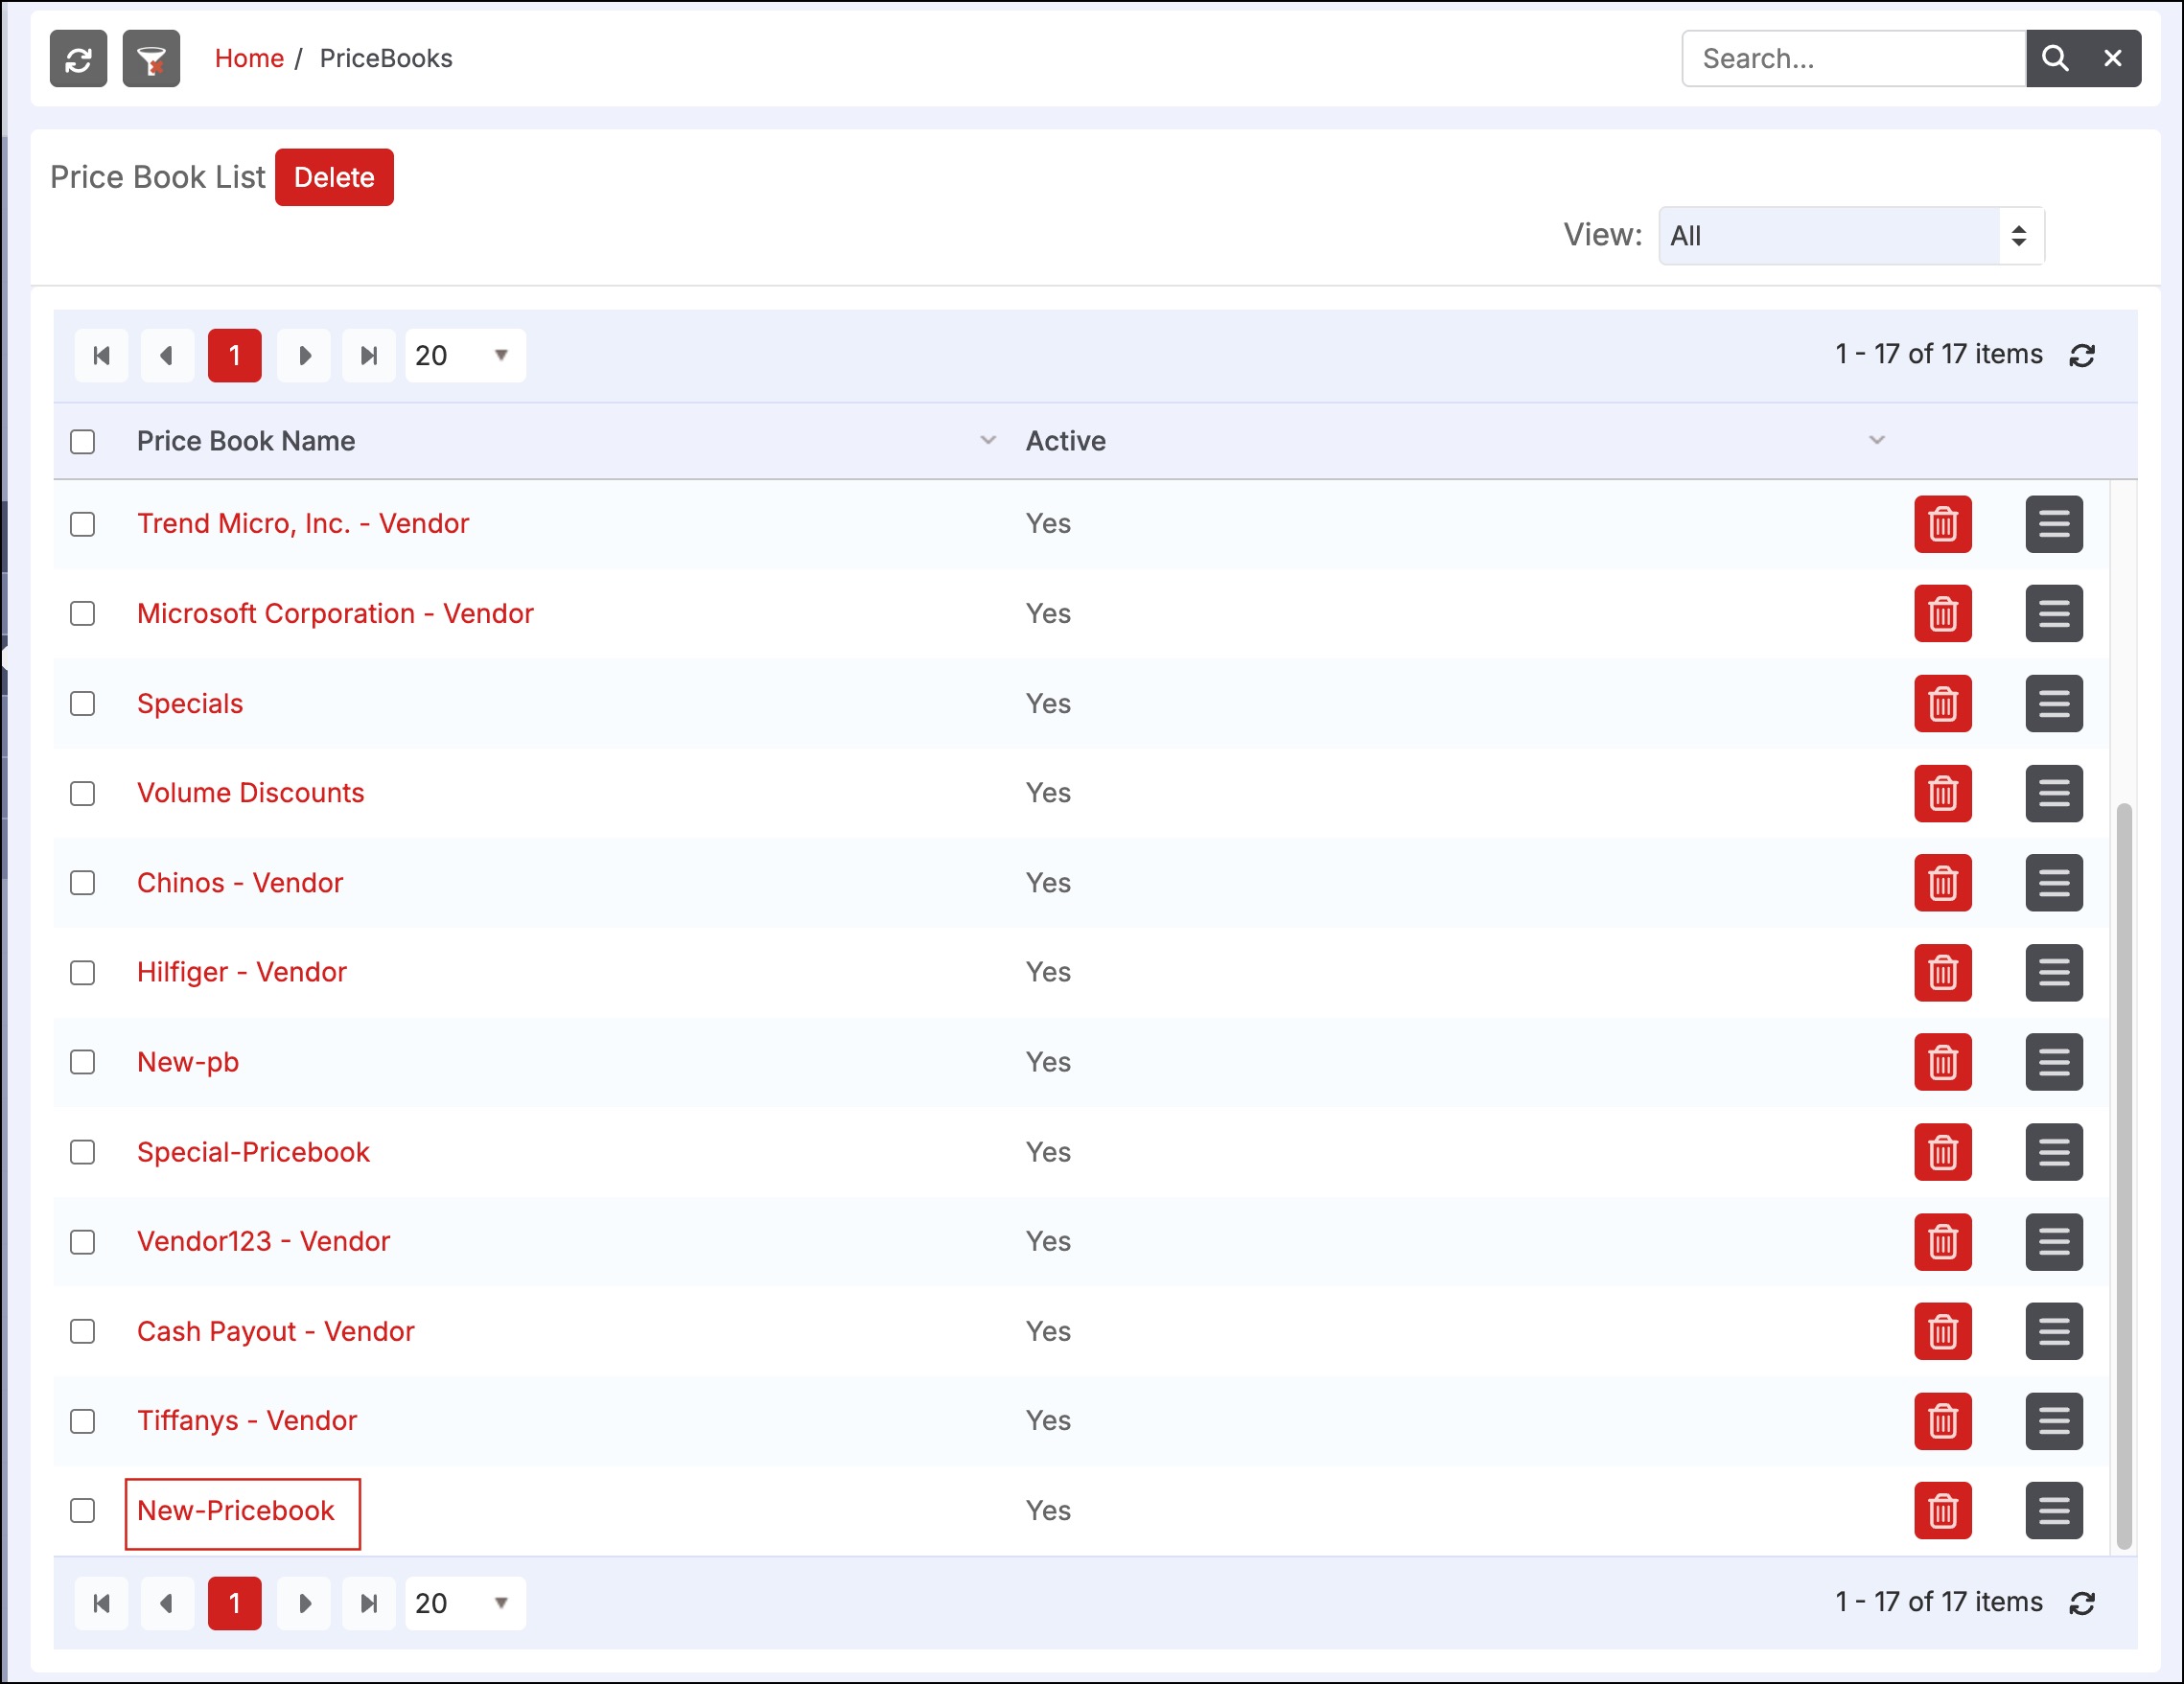The image size is (2184, 1684).
Task: Open the hamburger menu for Specials
Action: click(2054, 704)
